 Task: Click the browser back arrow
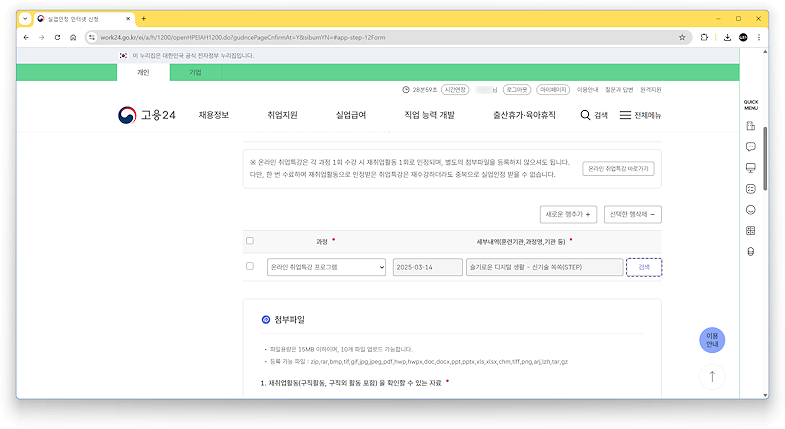click(26, 38)
